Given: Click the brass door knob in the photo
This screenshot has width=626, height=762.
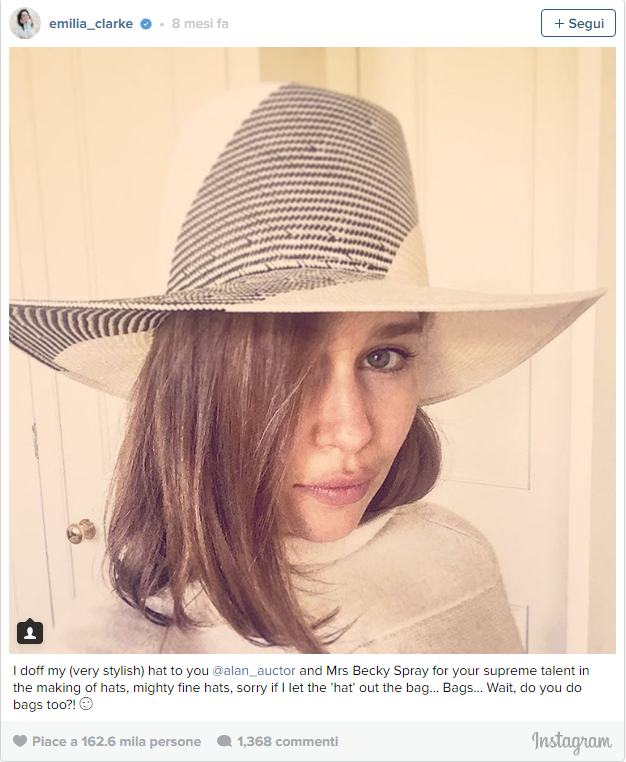Looking at the screenshot, I should click(81, 531).
